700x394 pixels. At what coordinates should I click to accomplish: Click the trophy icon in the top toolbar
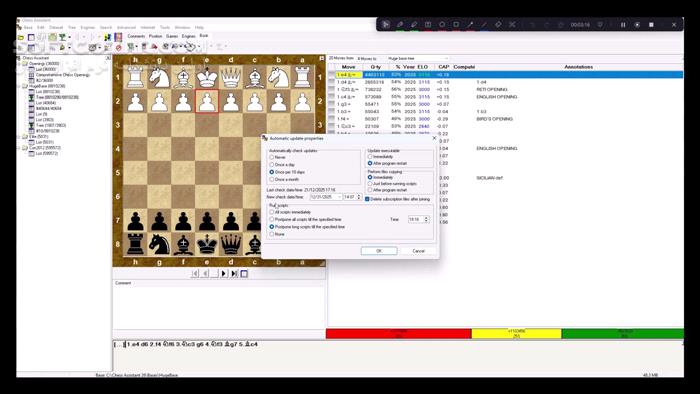[62, 37]
